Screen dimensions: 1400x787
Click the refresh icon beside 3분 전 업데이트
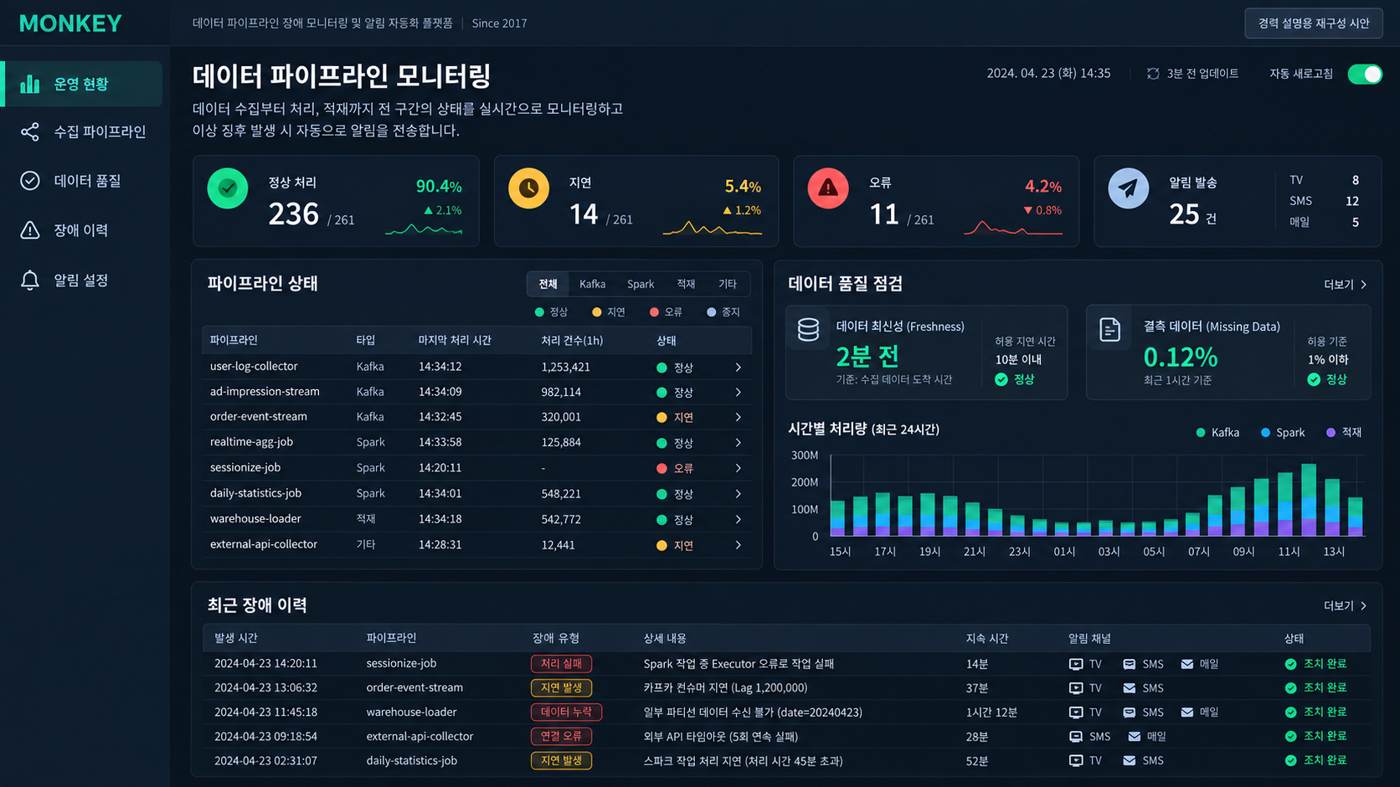pos(1153,74)
